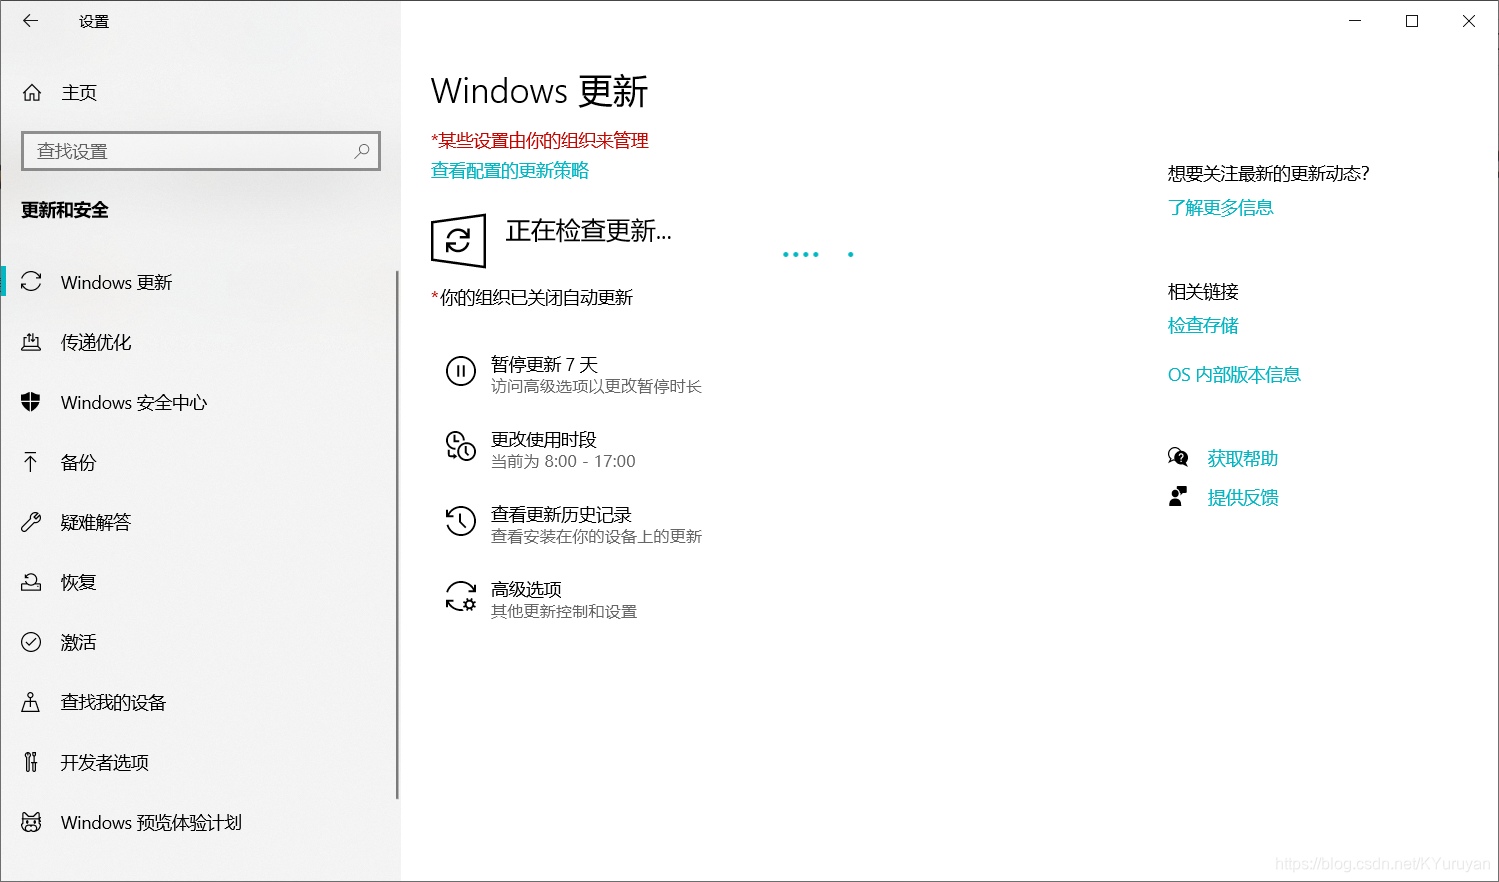Click the magnifier icon in the search box
The width and height of the screenshot is (1499, 882).
[362, 151]
